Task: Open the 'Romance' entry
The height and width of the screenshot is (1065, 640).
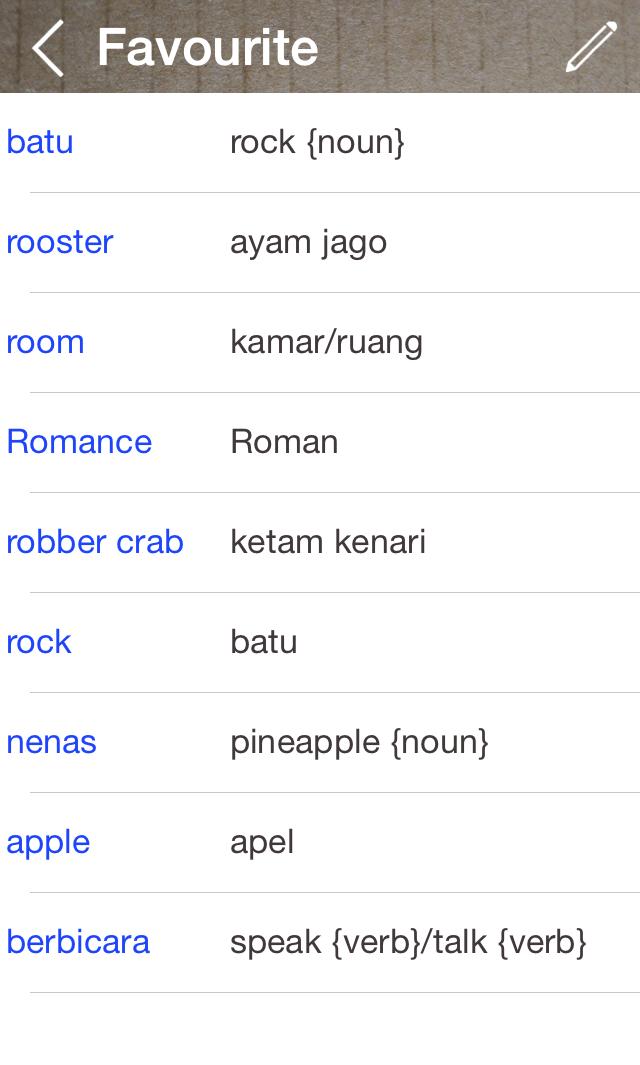Action: pyautogui.click(x=79, y=442)
